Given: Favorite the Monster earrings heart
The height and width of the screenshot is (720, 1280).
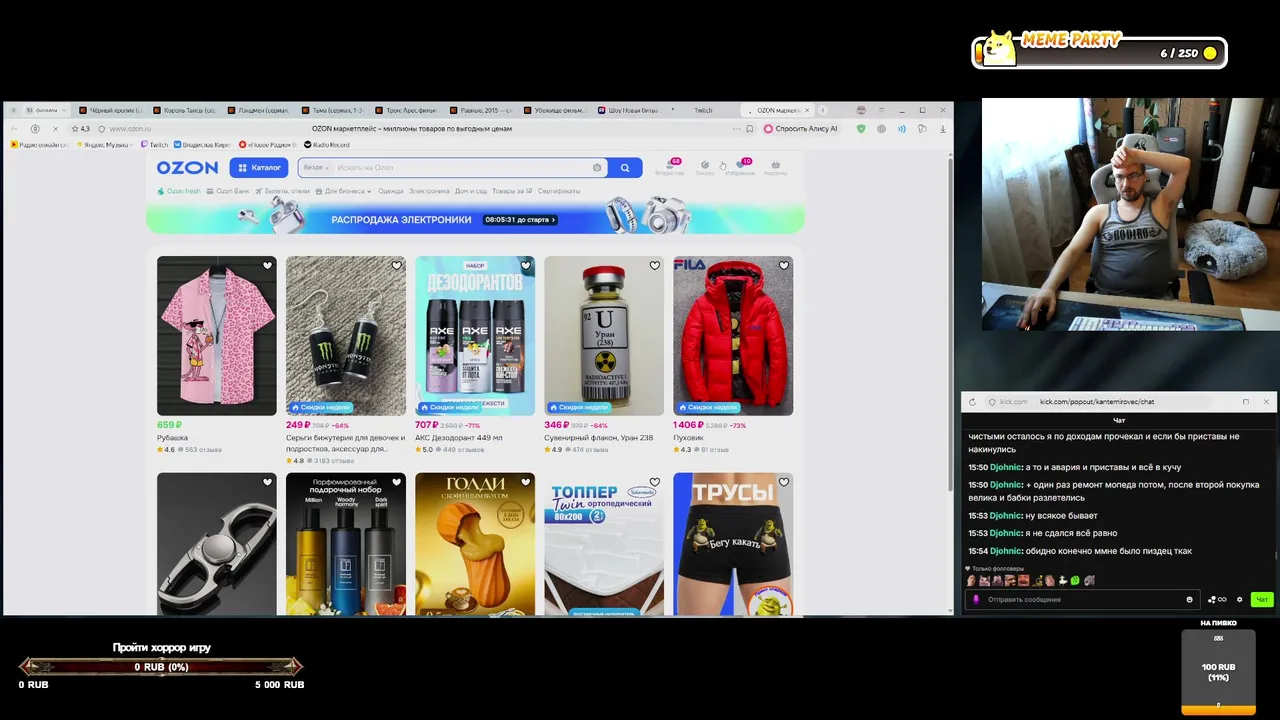Looking at the screenshot, I should 396,266.
